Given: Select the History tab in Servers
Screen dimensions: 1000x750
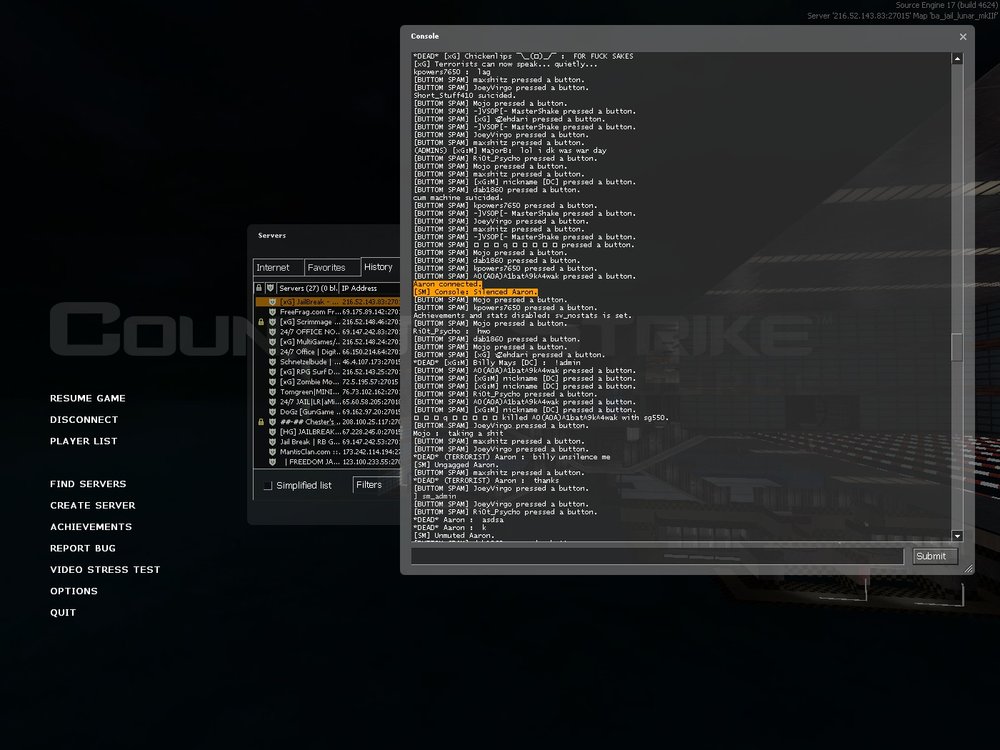Looking at the screenshot, I should [380, 267].
